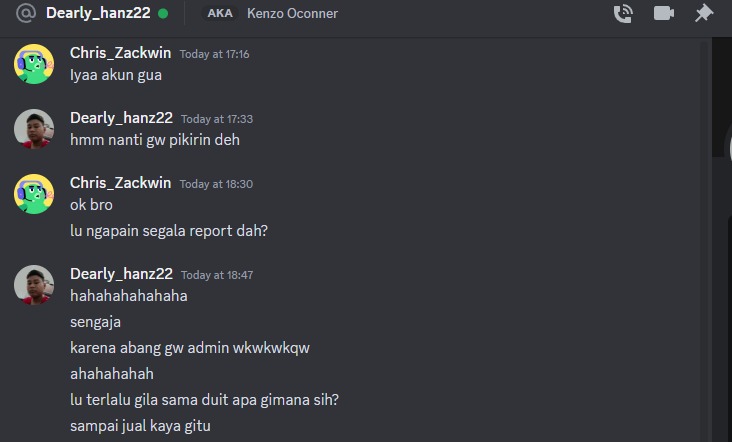
Task: Start a voice call with Dearly_hanz22
Action: pos(623,13)
